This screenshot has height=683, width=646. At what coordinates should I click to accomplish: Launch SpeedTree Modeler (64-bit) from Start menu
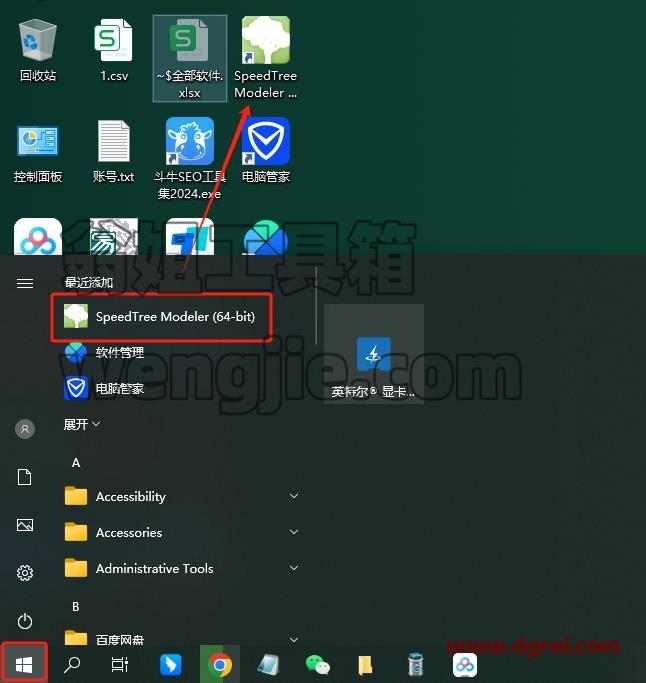(x=162, y=317)
